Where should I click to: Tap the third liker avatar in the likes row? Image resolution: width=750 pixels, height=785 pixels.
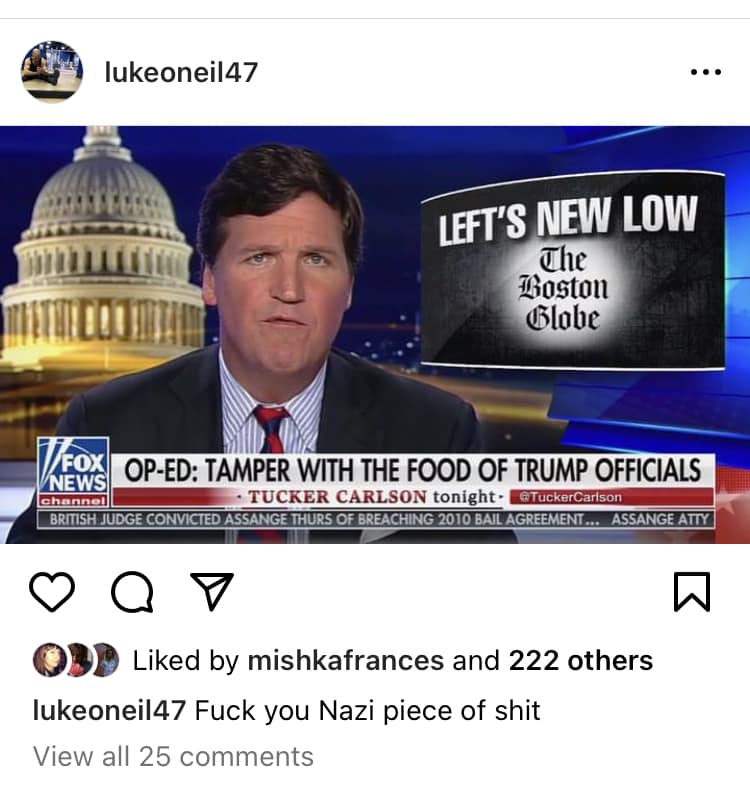106,659
